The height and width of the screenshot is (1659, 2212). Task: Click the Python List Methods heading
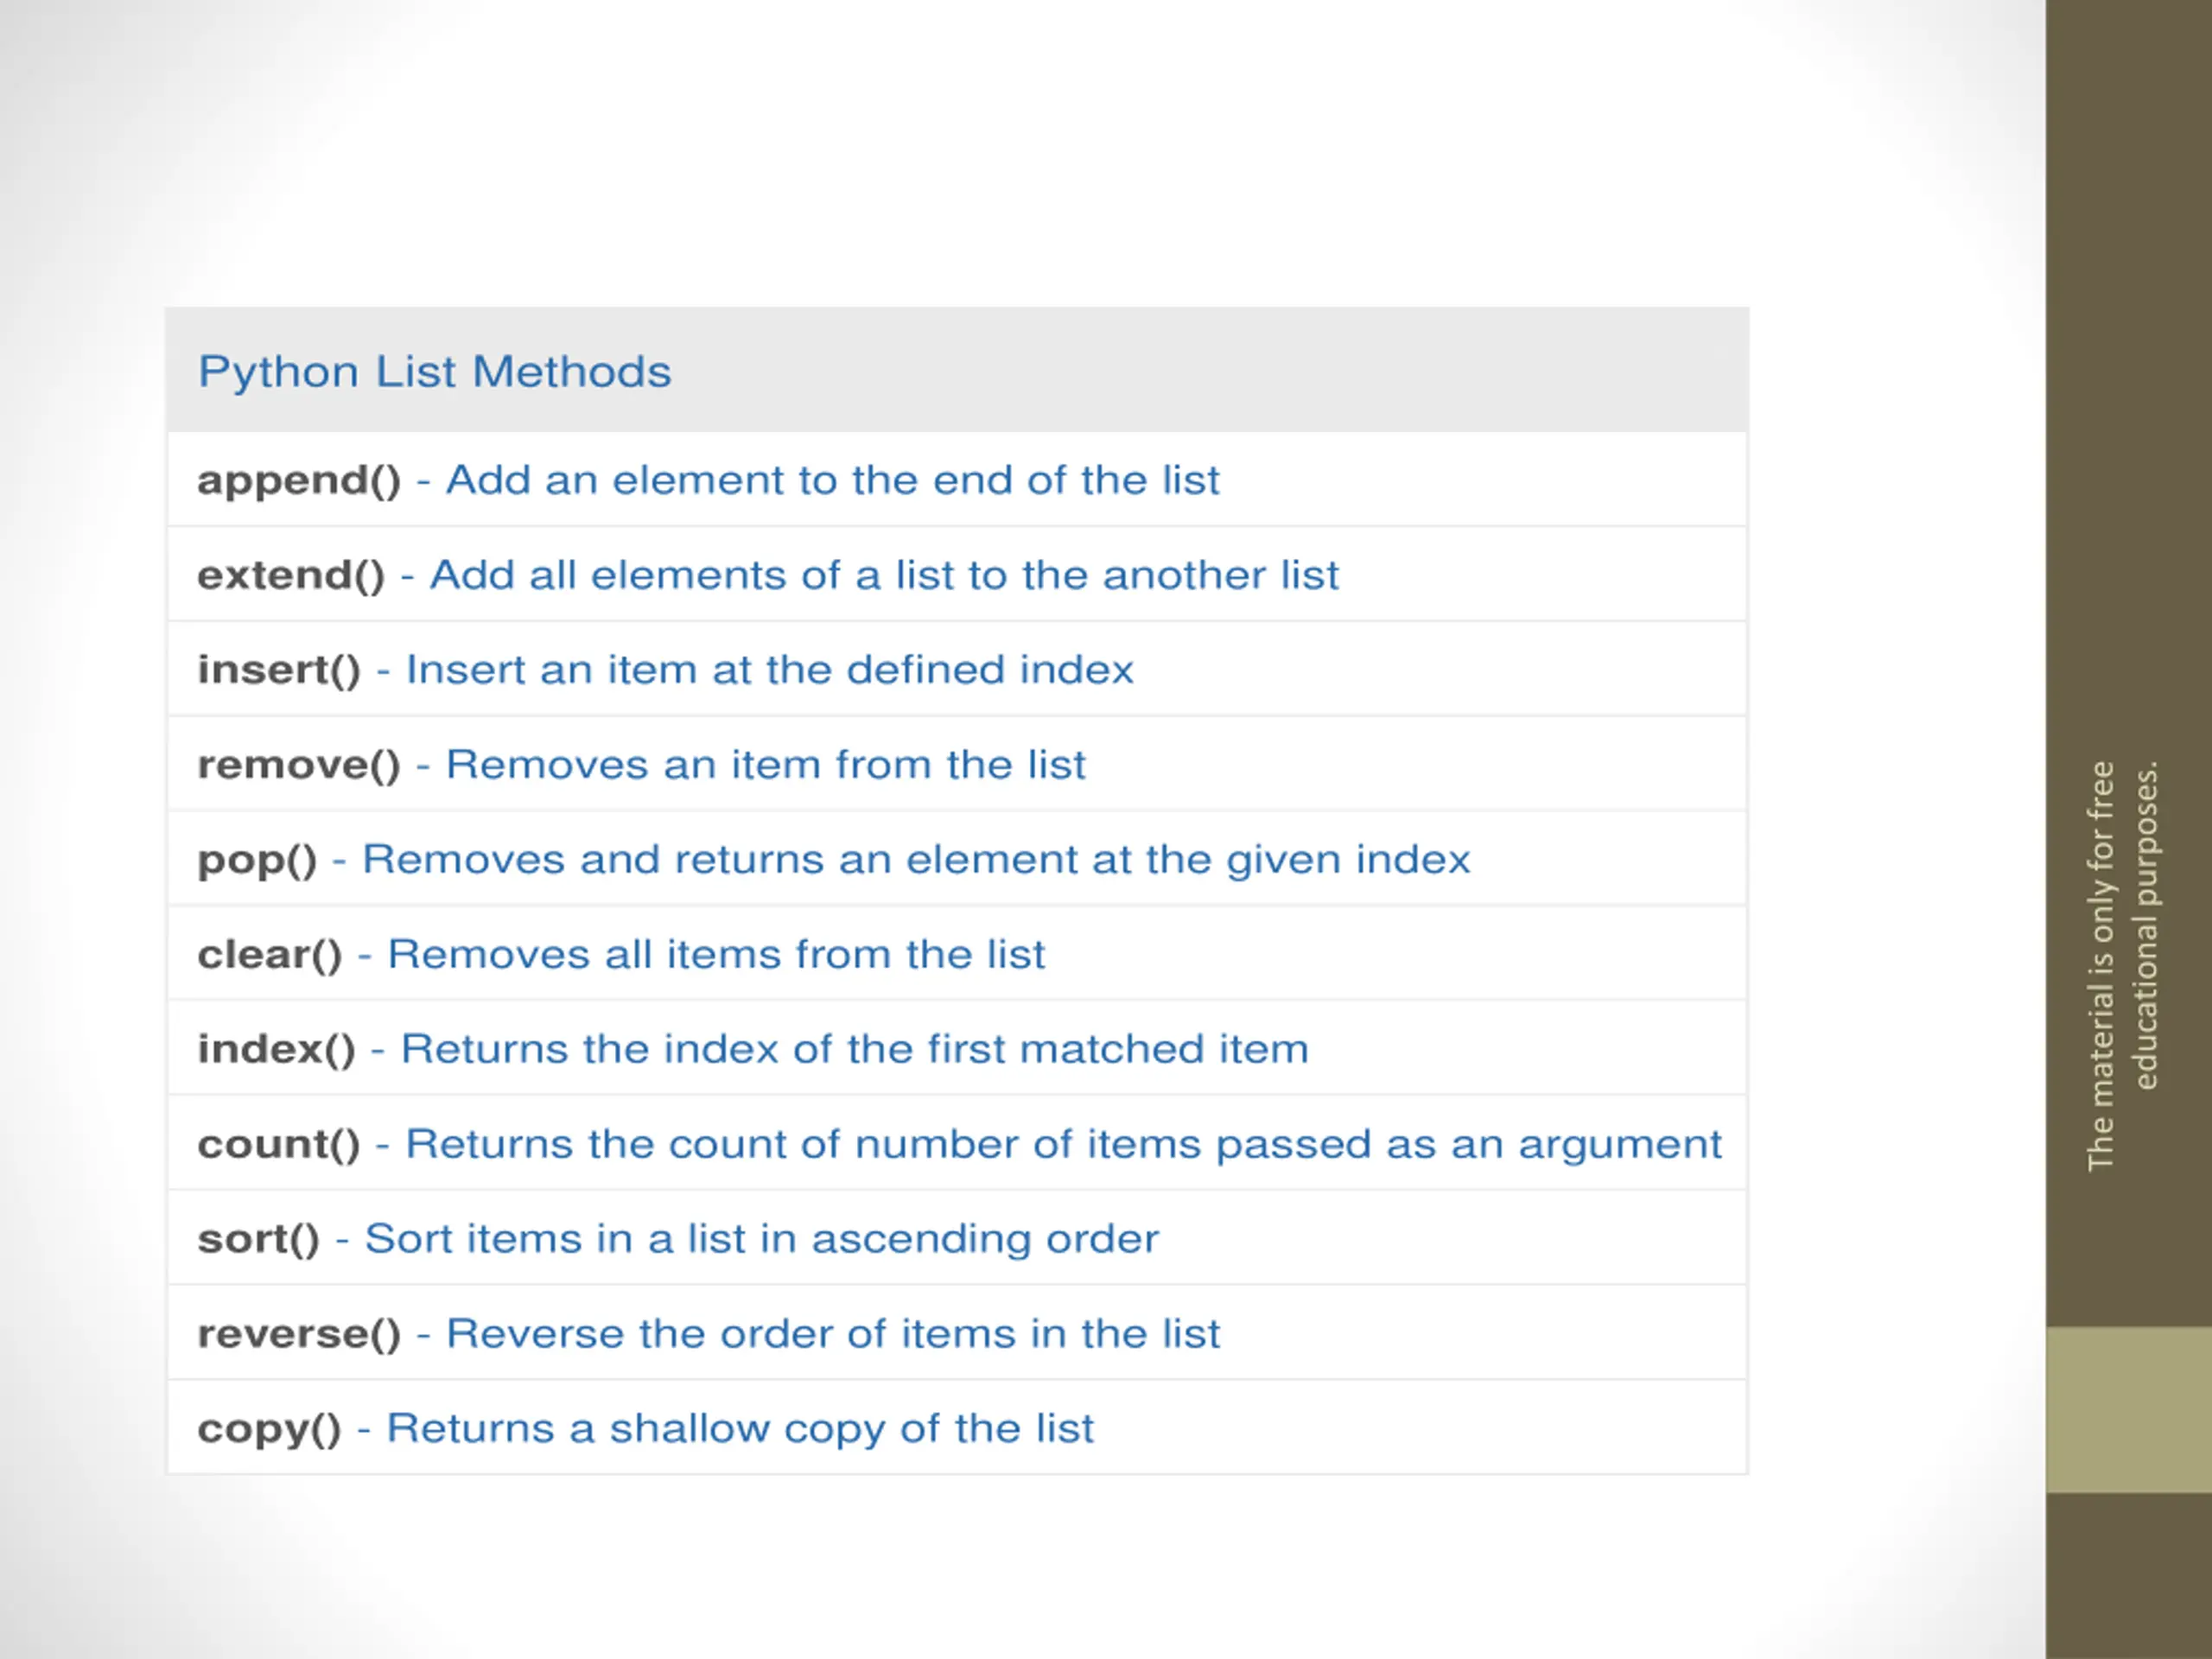point(434,372)
